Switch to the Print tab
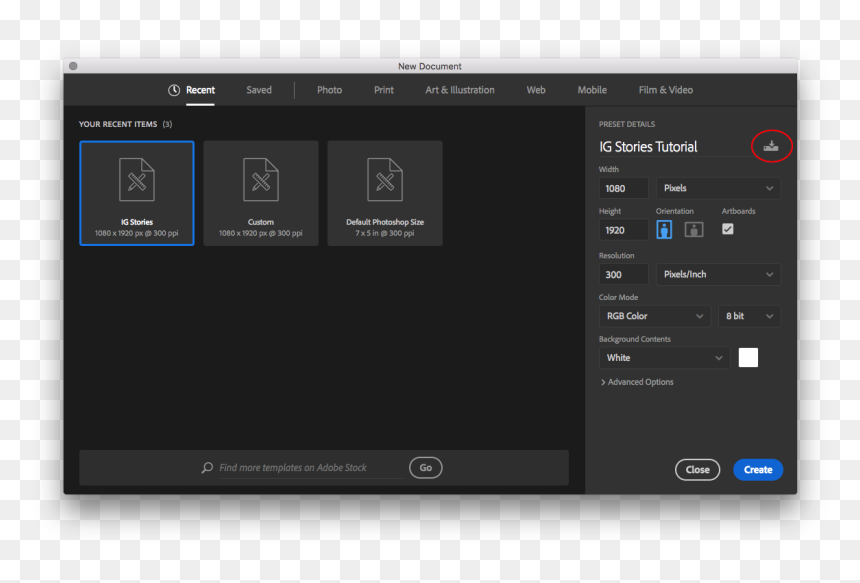 (x=383, y=90)
